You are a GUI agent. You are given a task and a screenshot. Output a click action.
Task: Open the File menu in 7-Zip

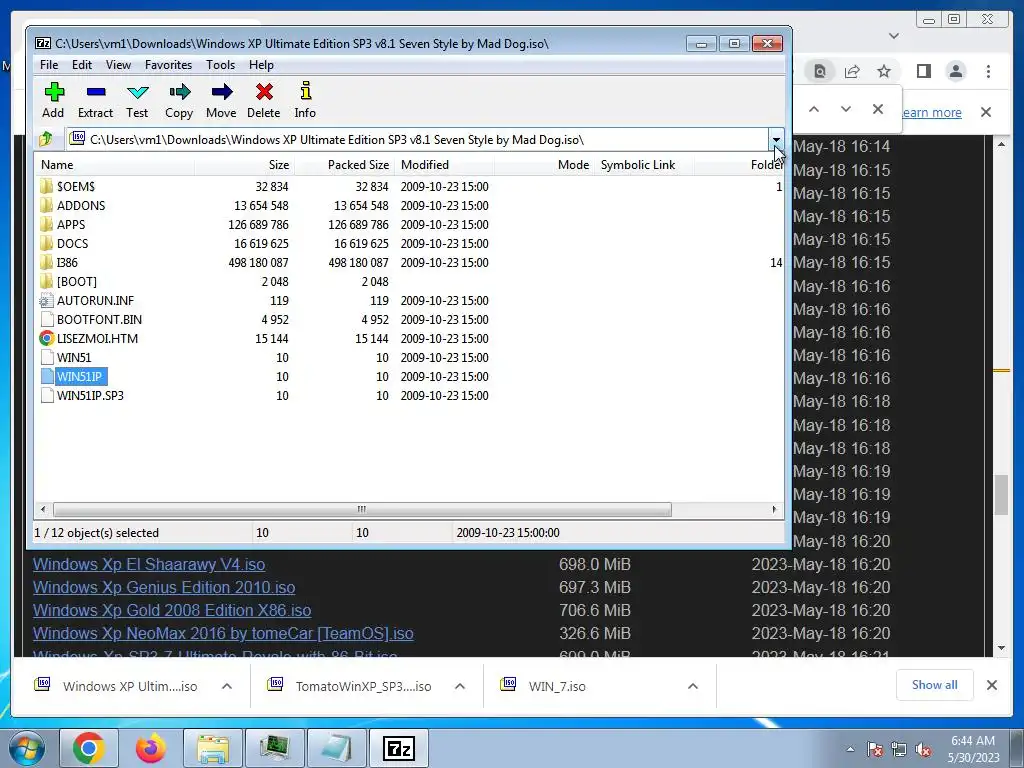(49, 65)
